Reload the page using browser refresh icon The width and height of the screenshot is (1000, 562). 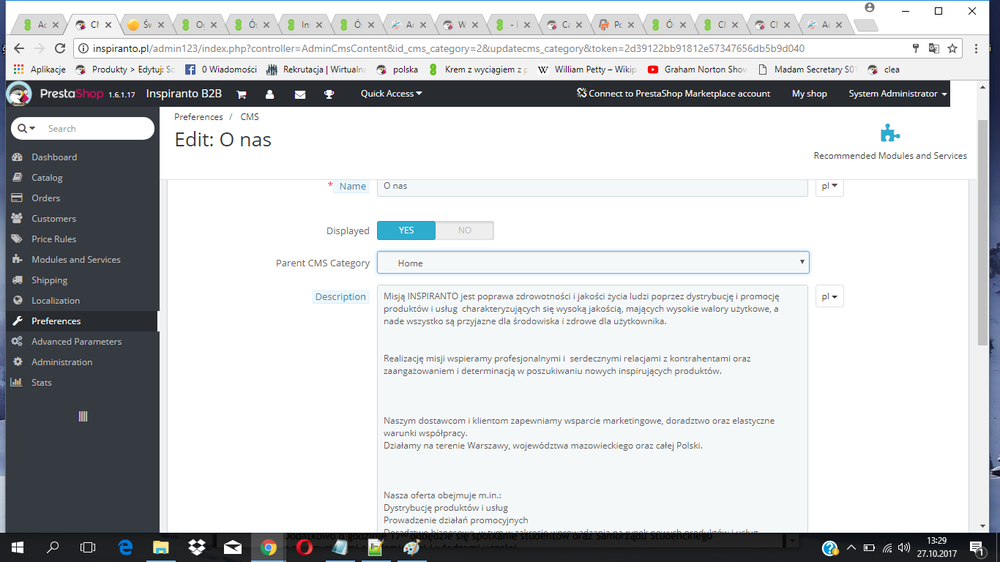(x=60, y=48)
